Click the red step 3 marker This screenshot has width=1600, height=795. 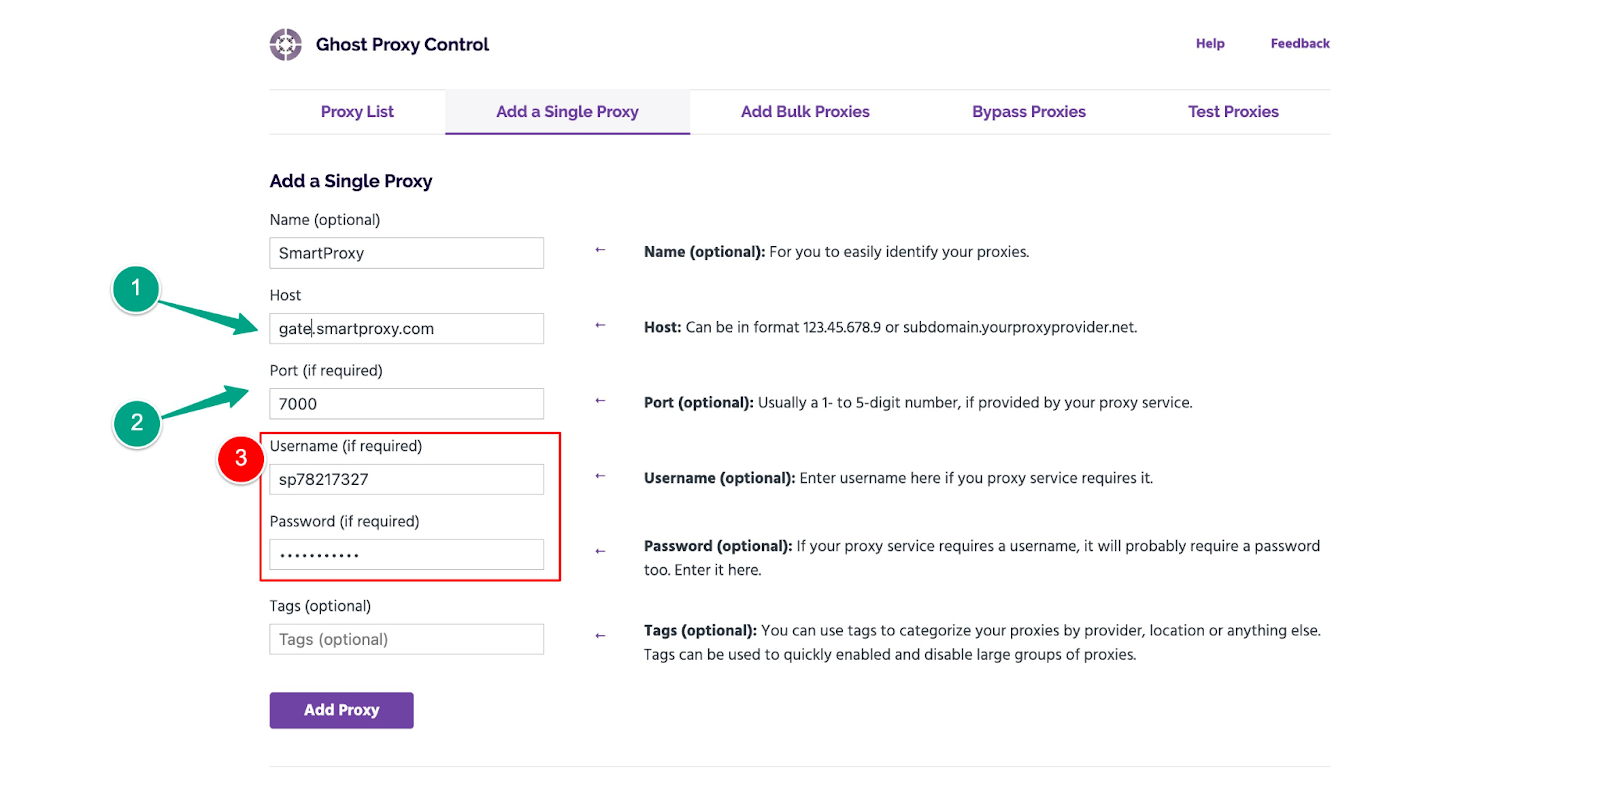click(x=241, y=459)
